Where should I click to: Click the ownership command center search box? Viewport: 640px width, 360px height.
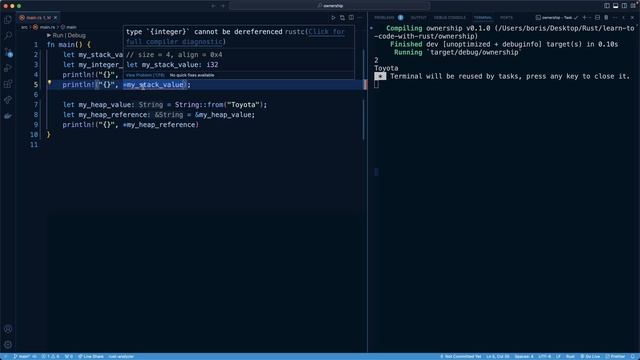(329, 6)
